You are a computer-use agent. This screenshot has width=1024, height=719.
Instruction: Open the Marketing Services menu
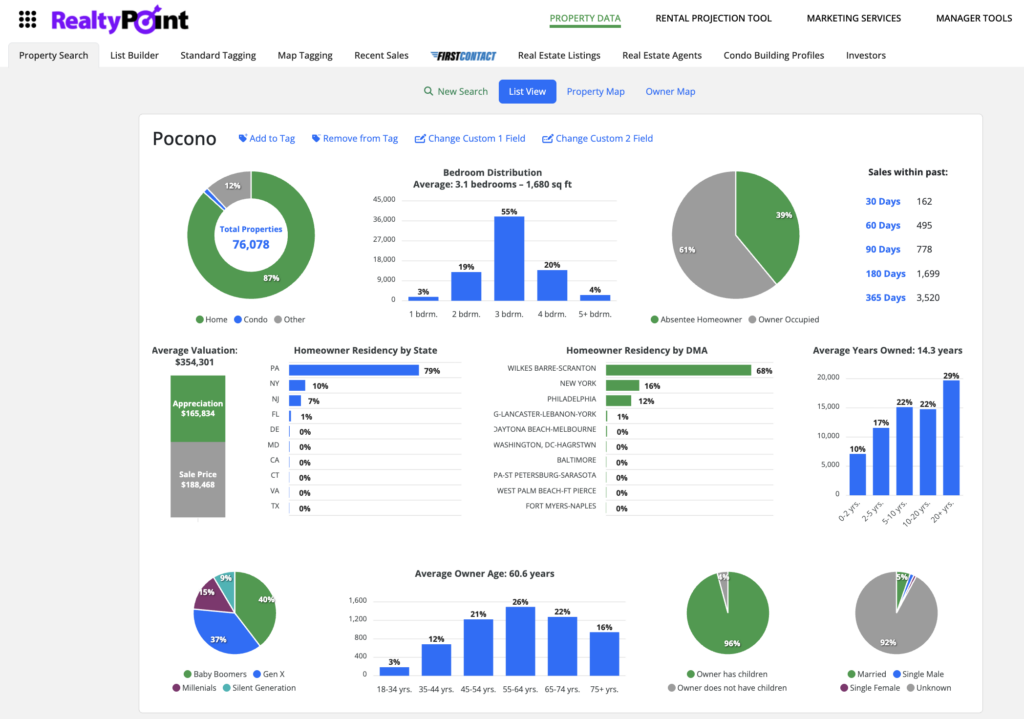[x=853, y=18]
